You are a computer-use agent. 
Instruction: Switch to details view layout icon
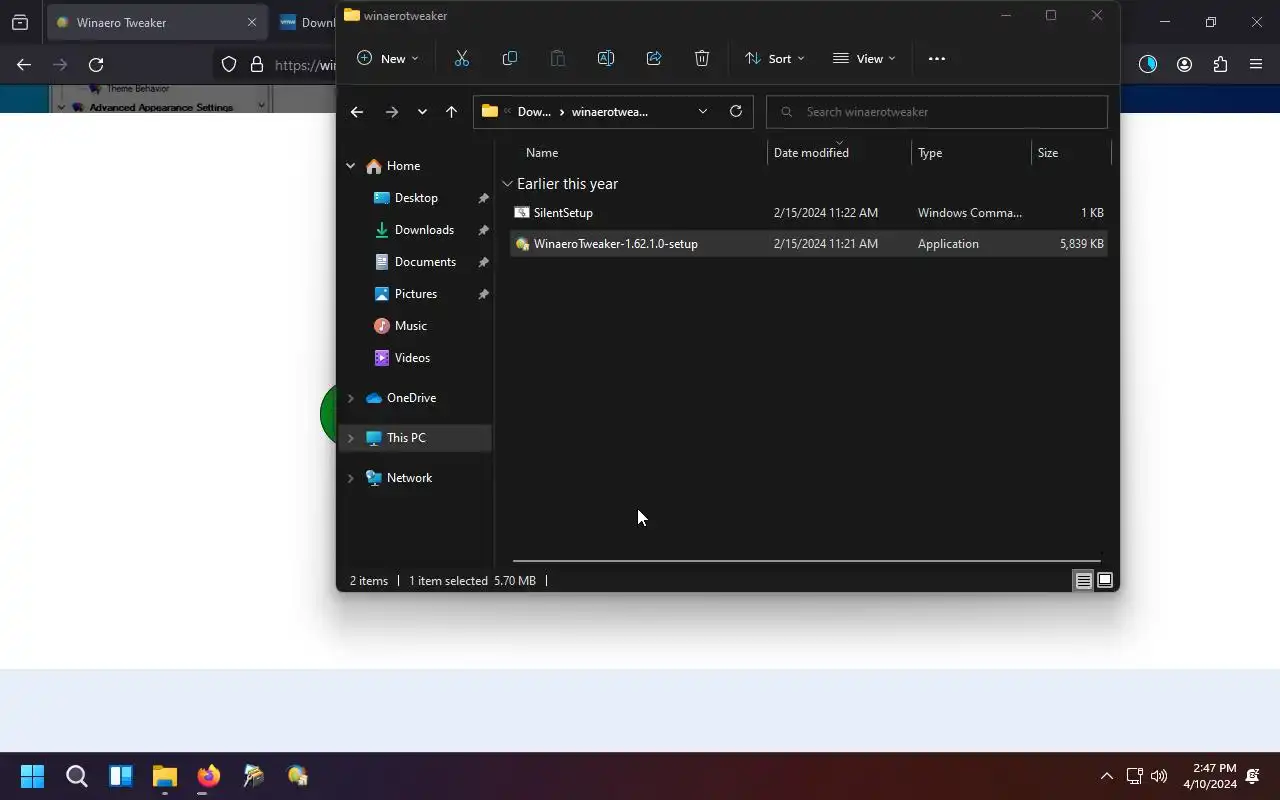1083,581
